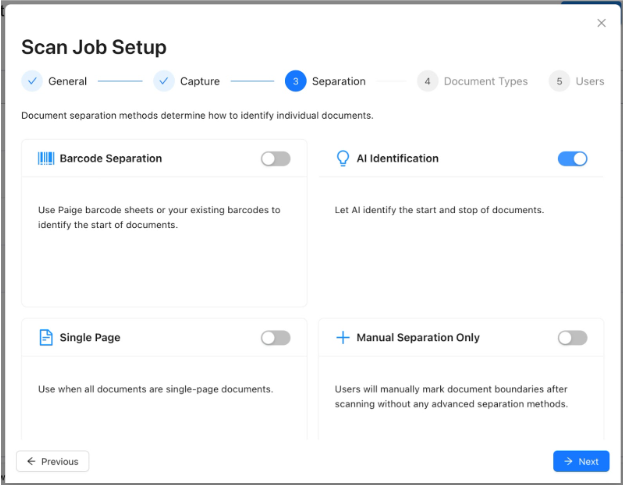Go to the Document Types step
The image size is (623, 485).
coord(485,81)
